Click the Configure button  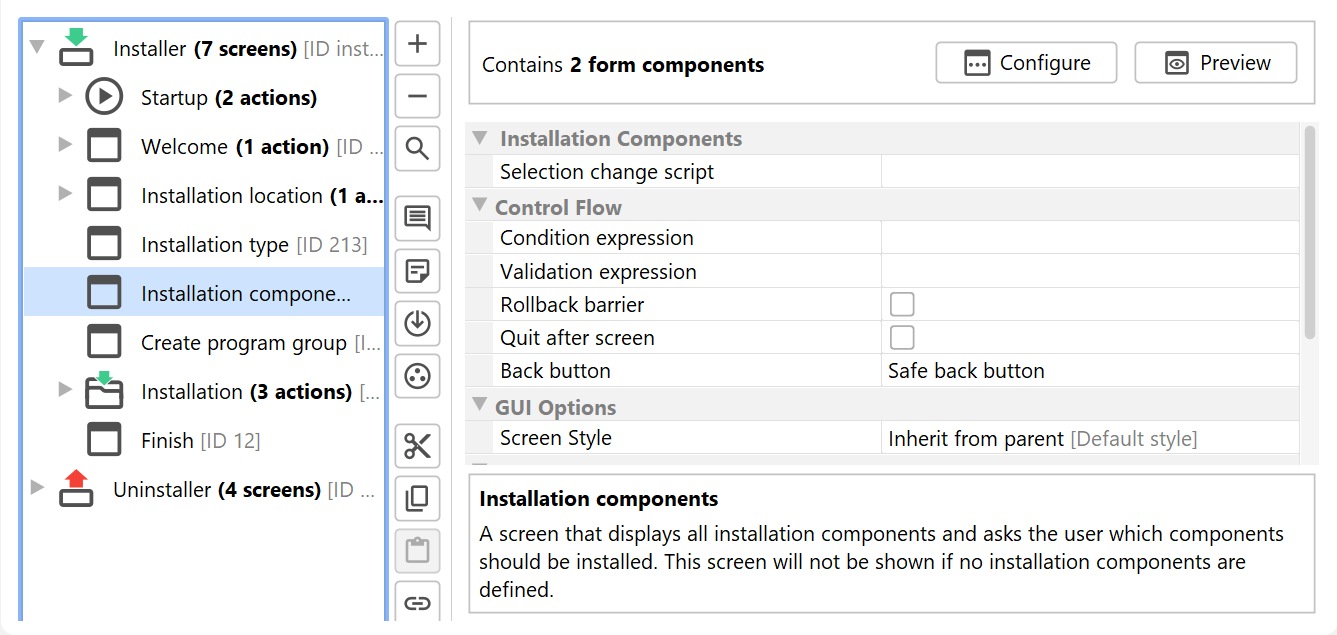[1026, 63]
